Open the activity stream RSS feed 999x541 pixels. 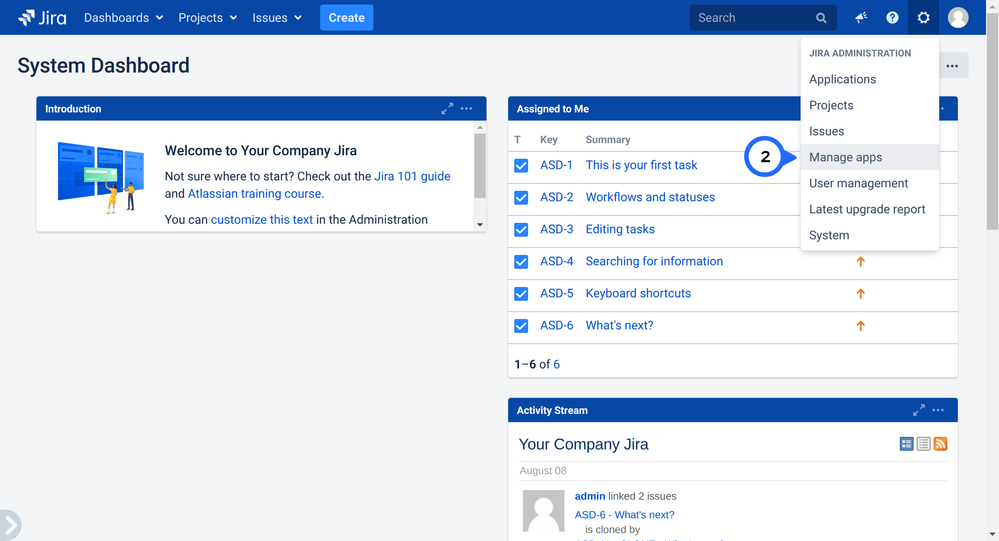coord(940,444)
